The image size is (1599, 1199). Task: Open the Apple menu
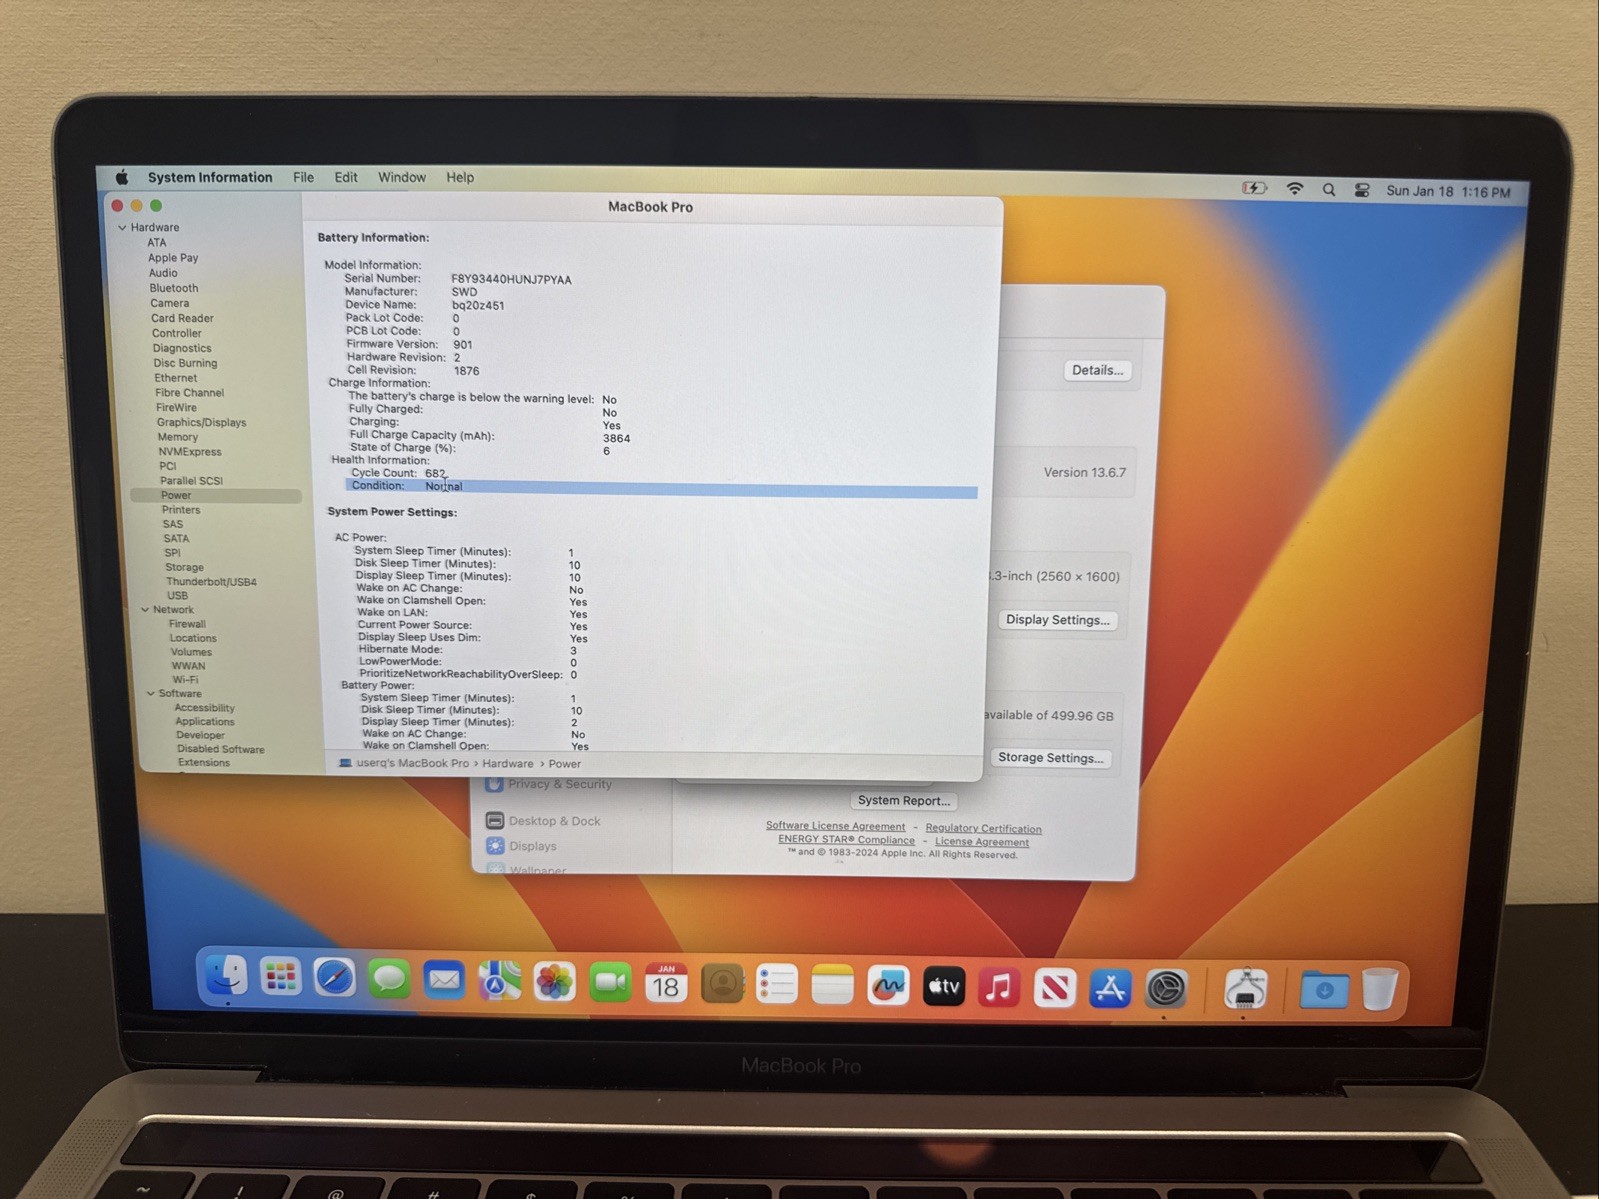[122, 177]
